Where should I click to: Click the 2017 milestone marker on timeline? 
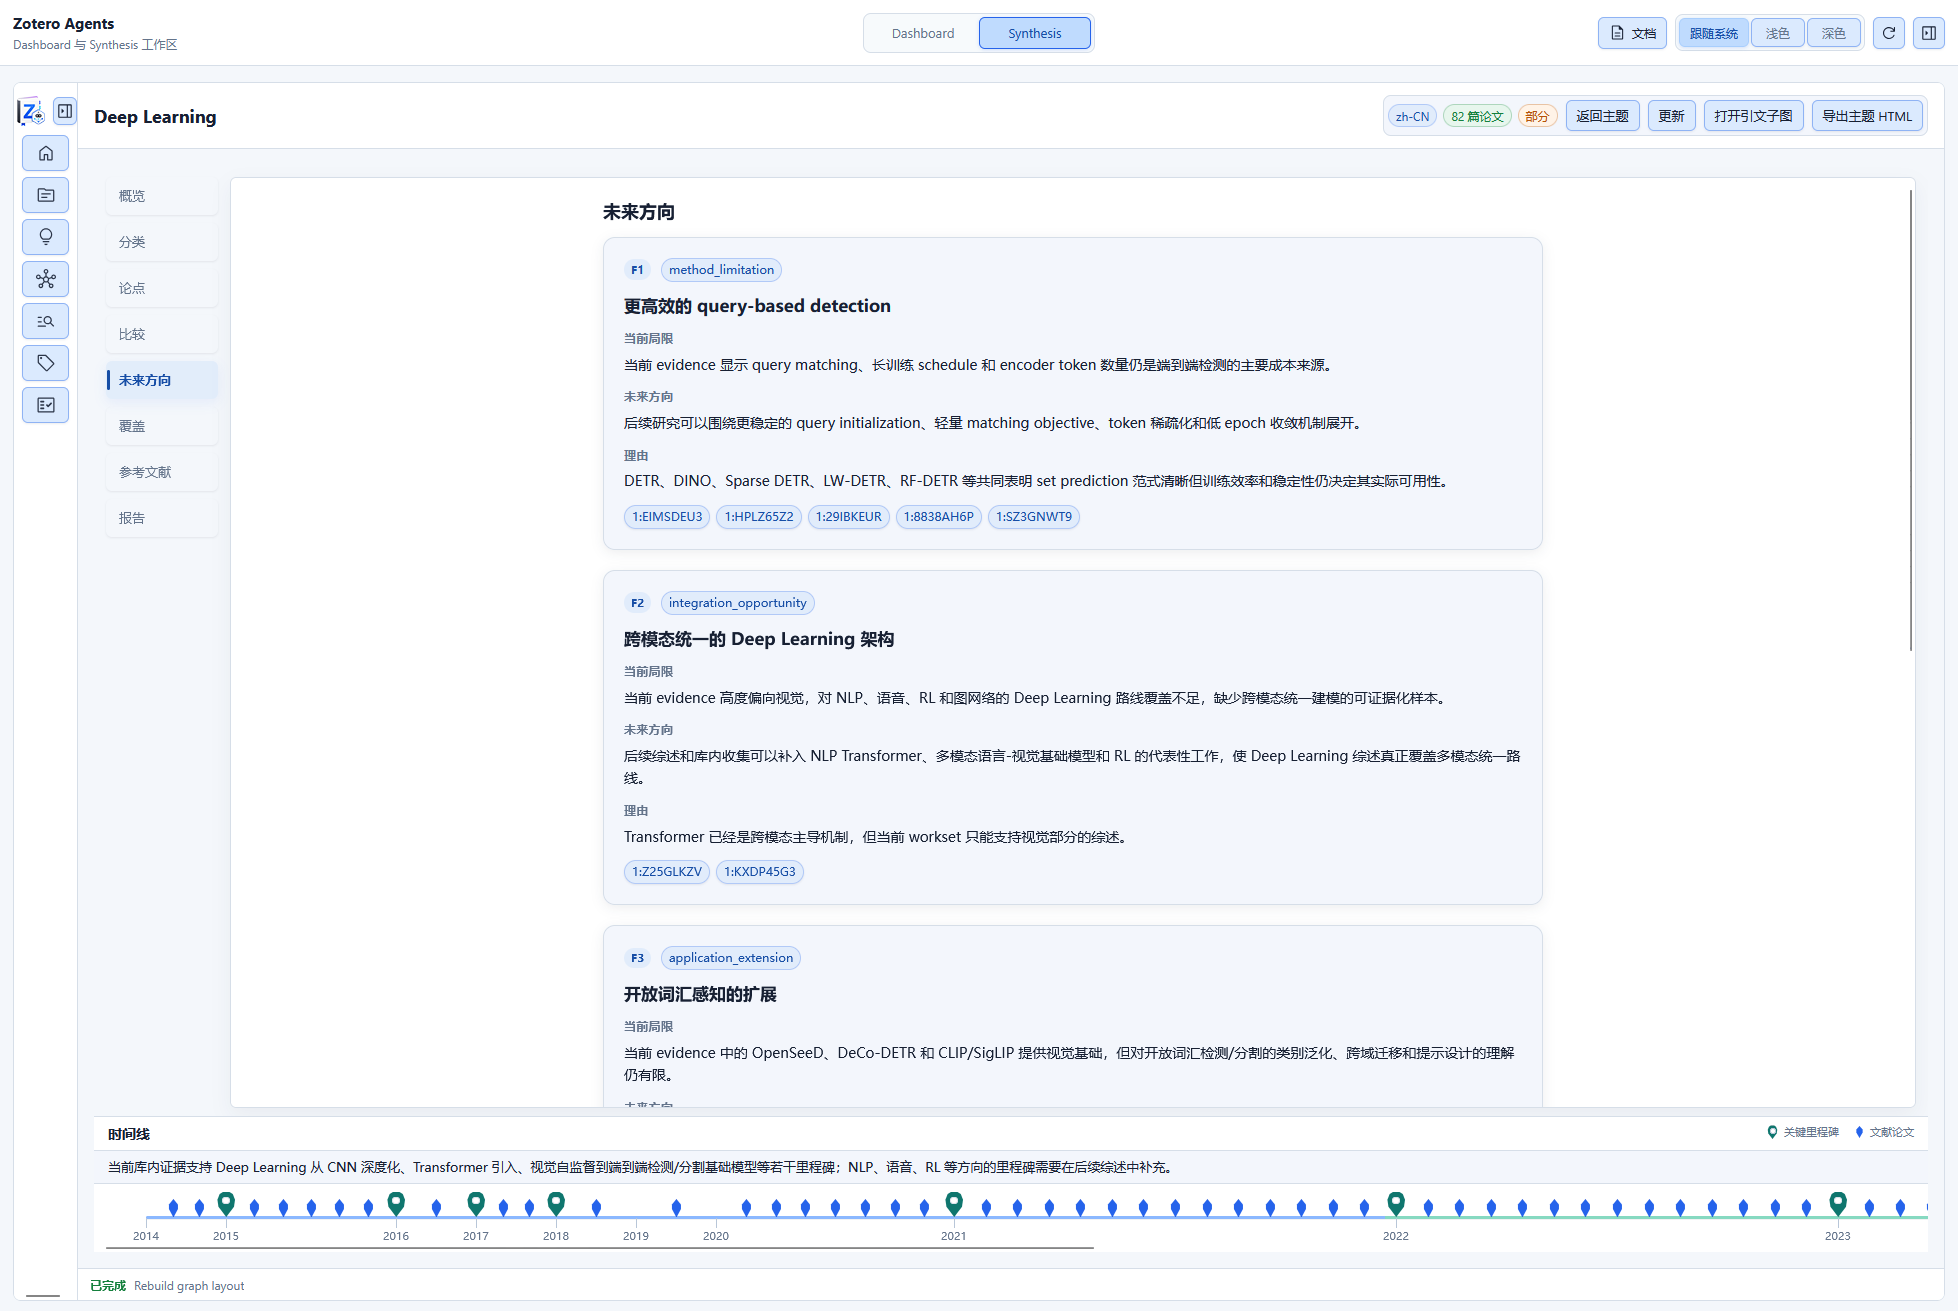476,1203
